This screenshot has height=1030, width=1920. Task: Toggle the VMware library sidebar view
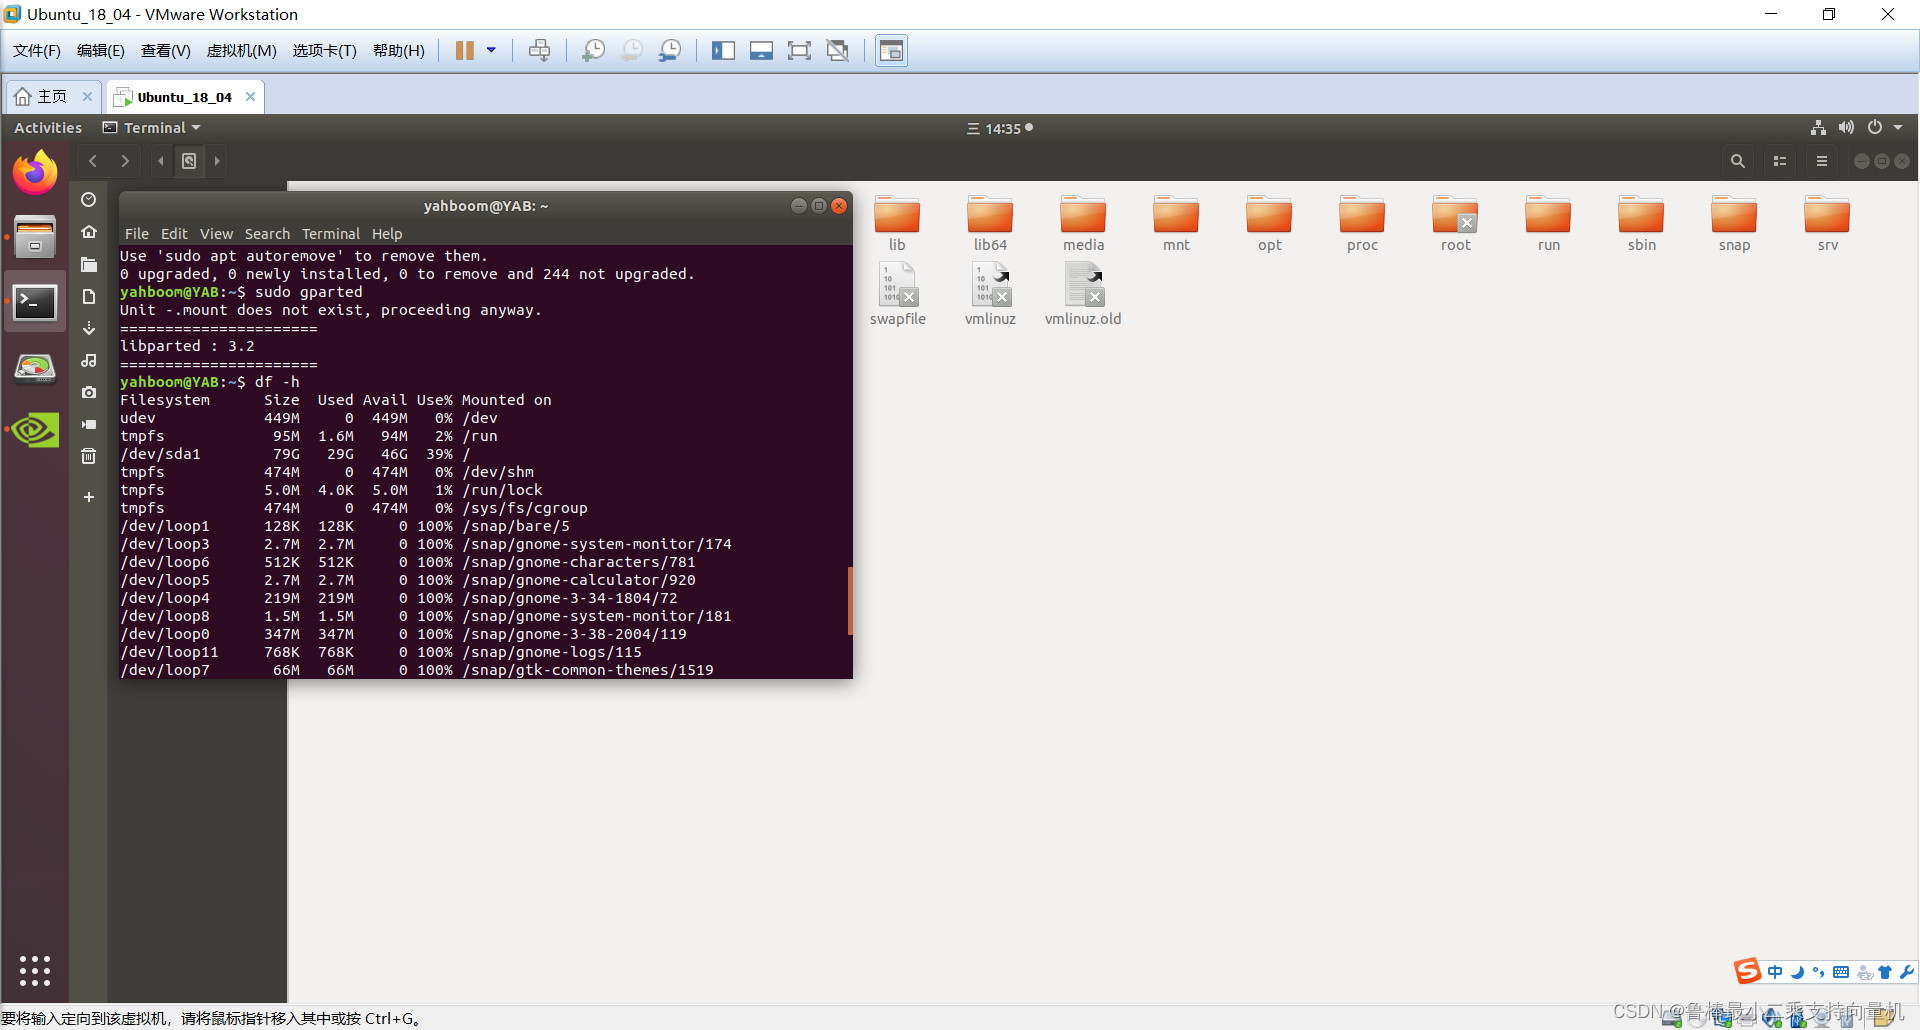pos(723,51)
